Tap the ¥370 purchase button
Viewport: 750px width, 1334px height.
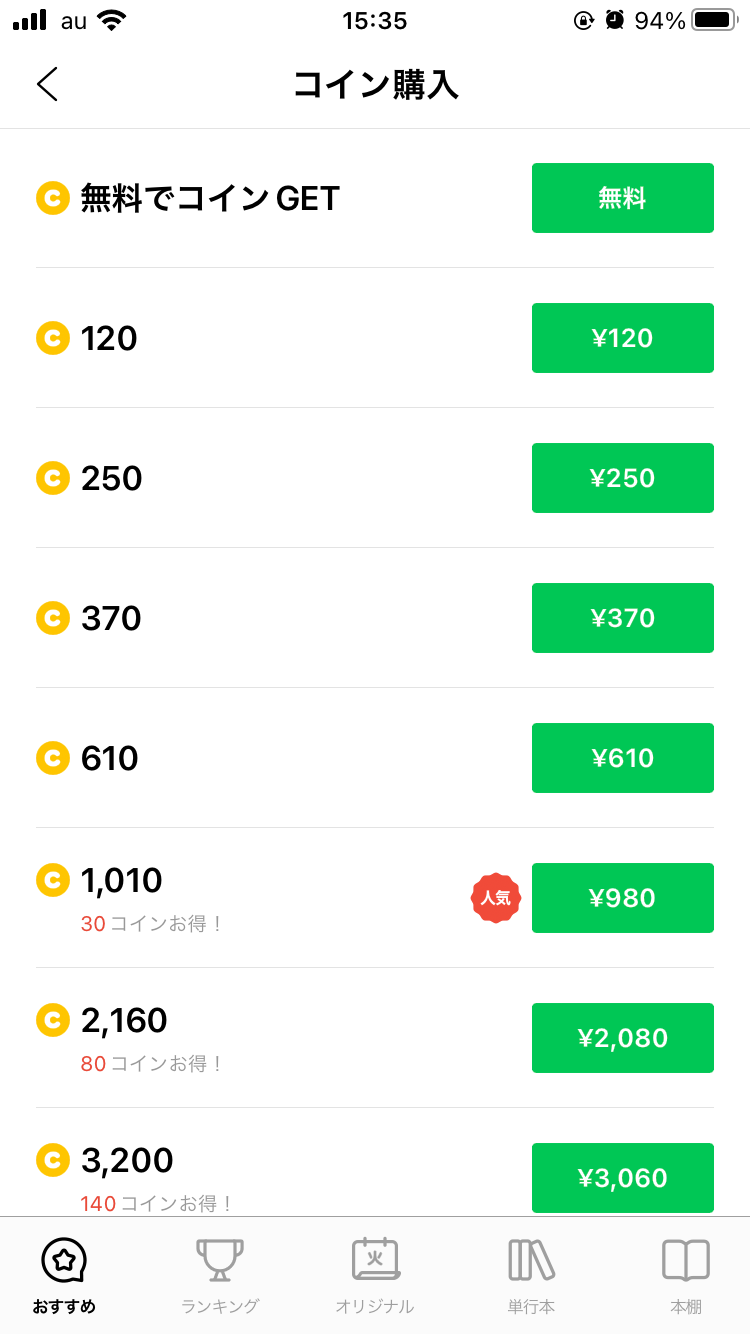(x=622, y=618)
